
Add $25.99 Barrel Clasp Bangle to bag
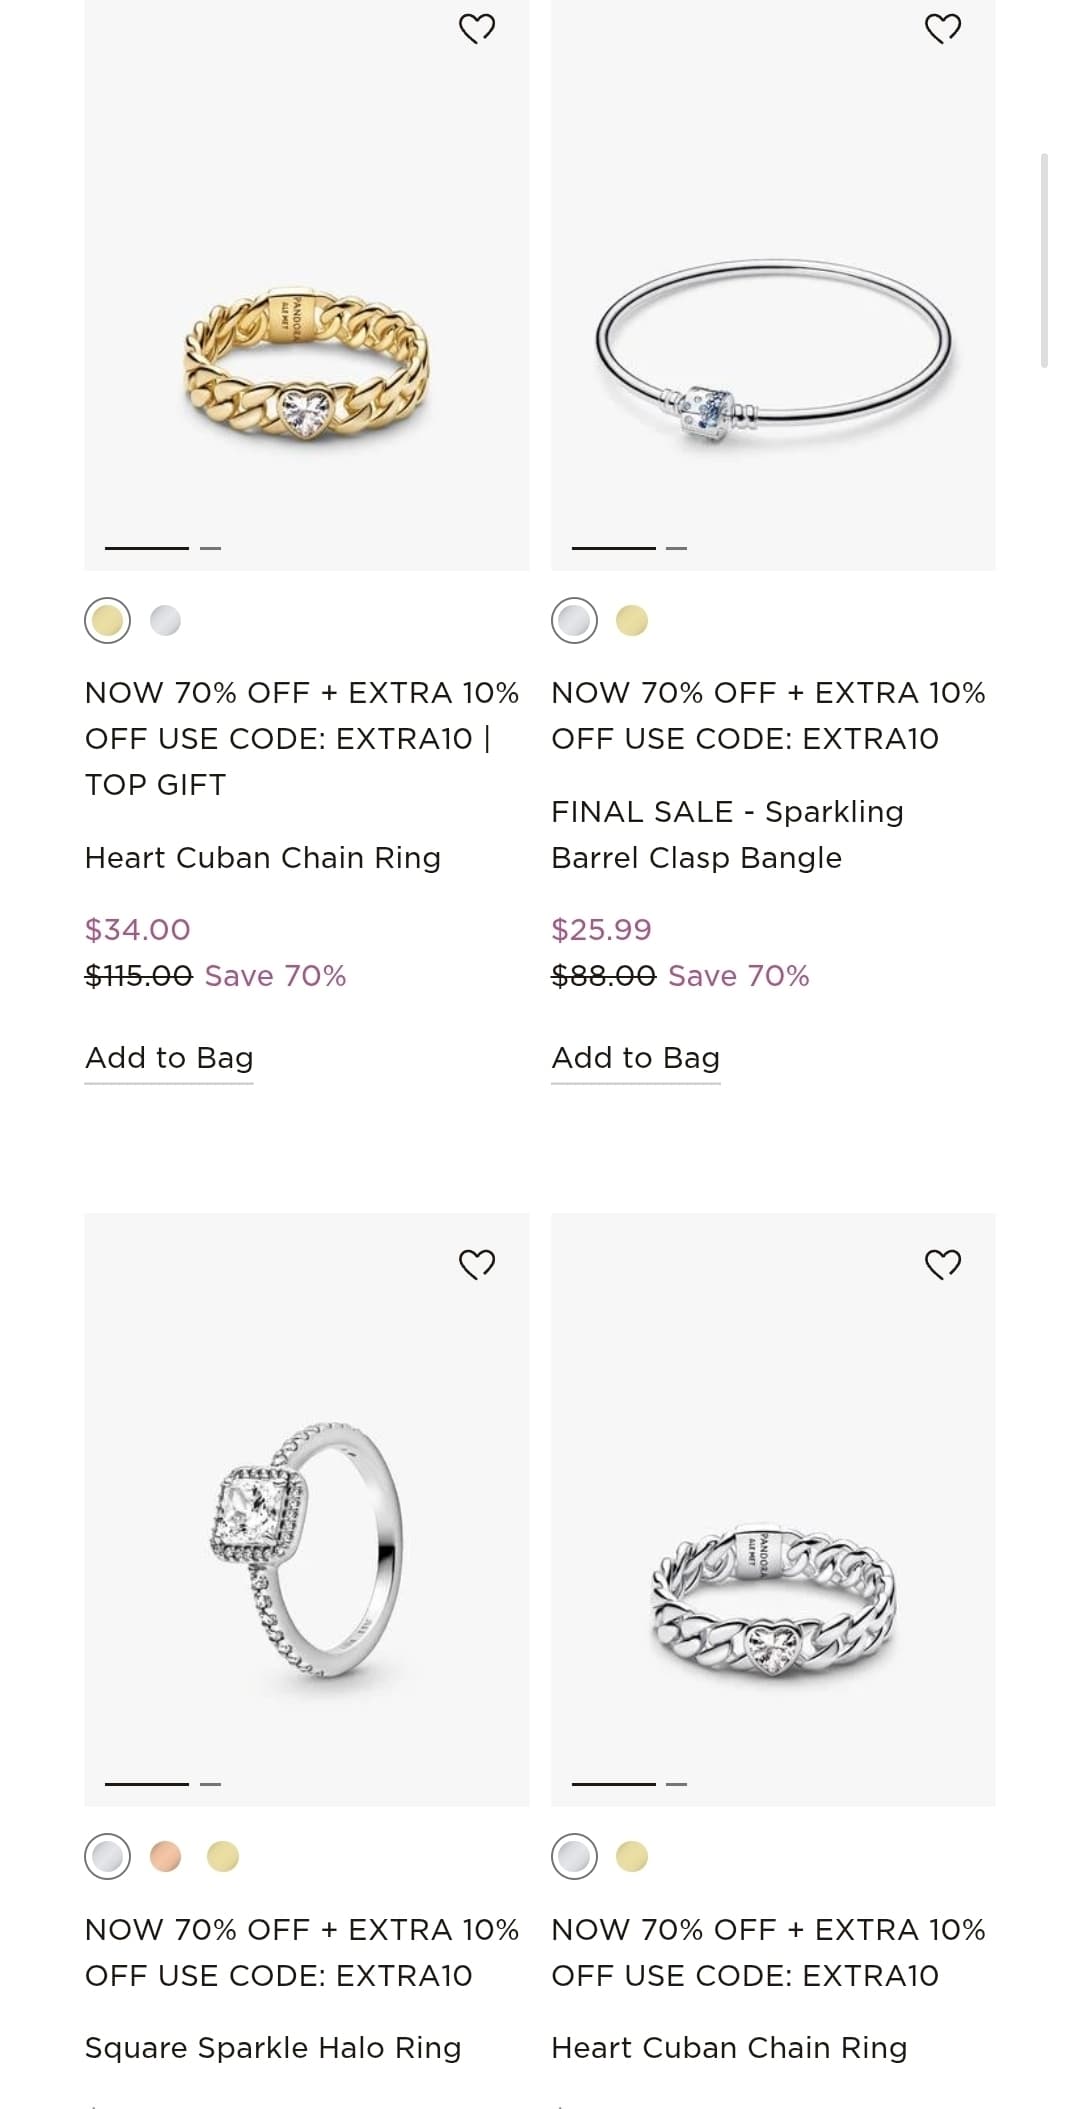[636, 1058]
